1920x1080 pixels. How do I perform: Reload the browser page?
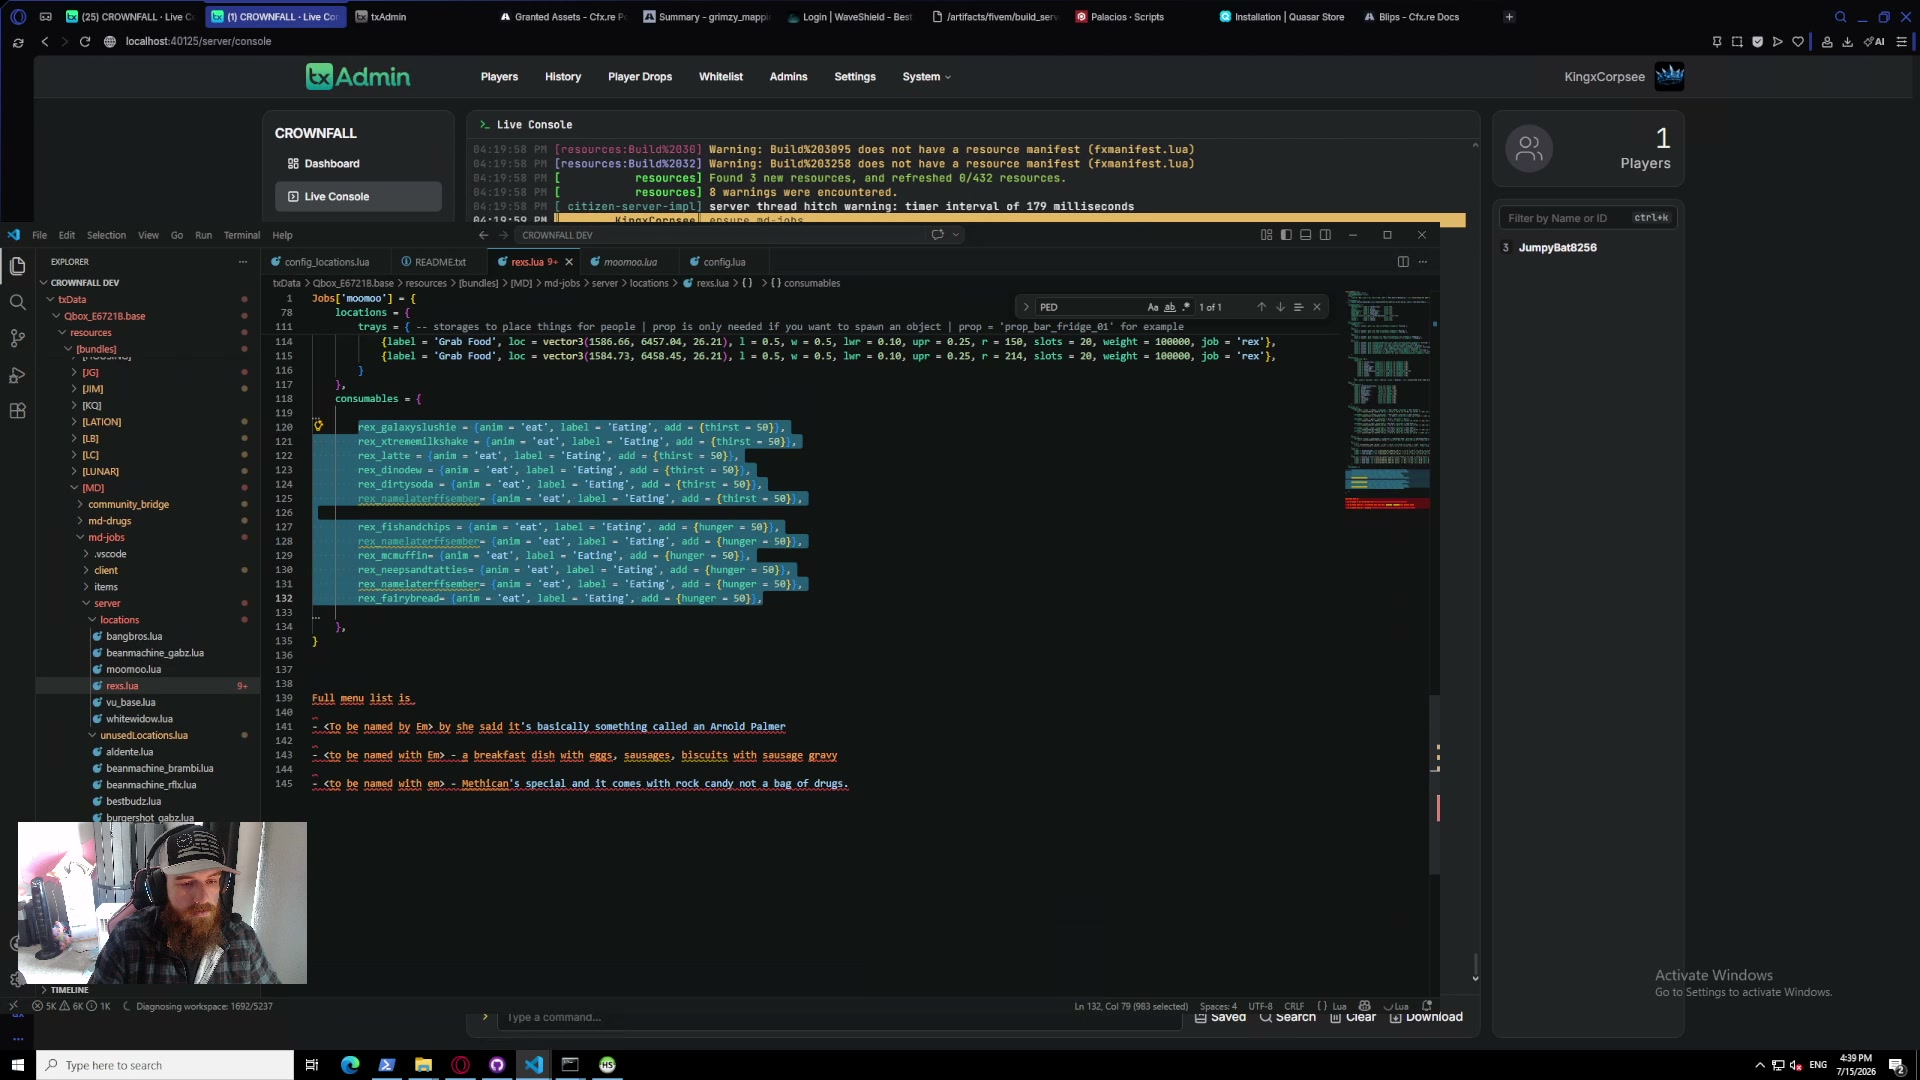click(85, 42)
